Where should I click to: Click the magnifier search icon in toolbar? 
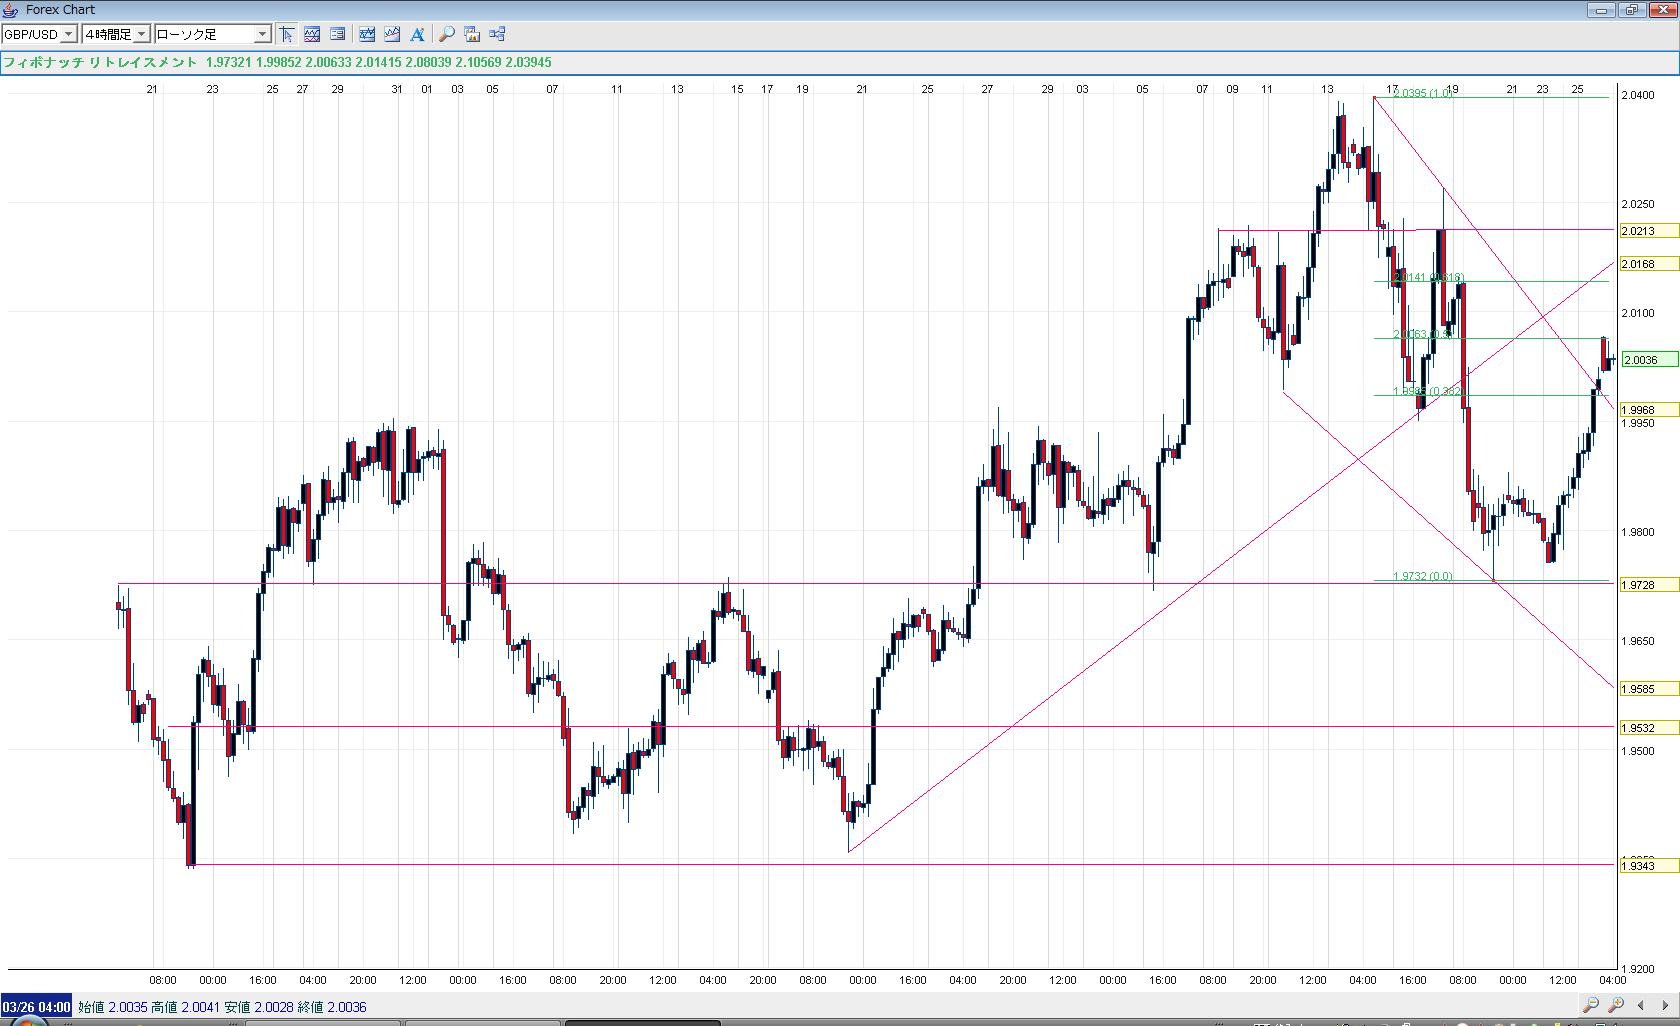447,34
